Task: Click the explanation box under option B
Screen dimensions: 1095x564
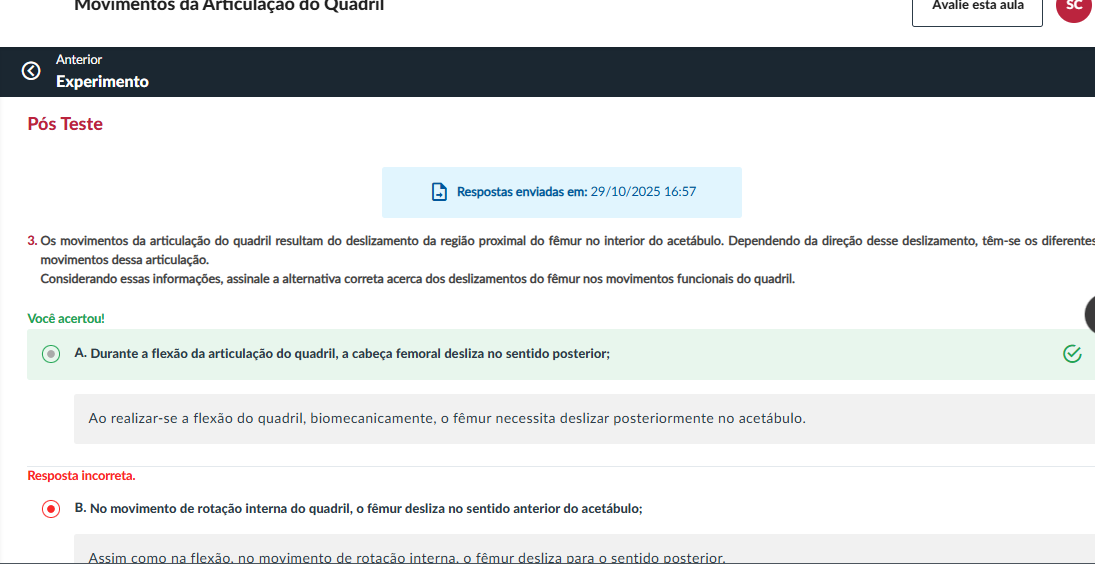Action: pyautogui.click(x=406, y=555)
